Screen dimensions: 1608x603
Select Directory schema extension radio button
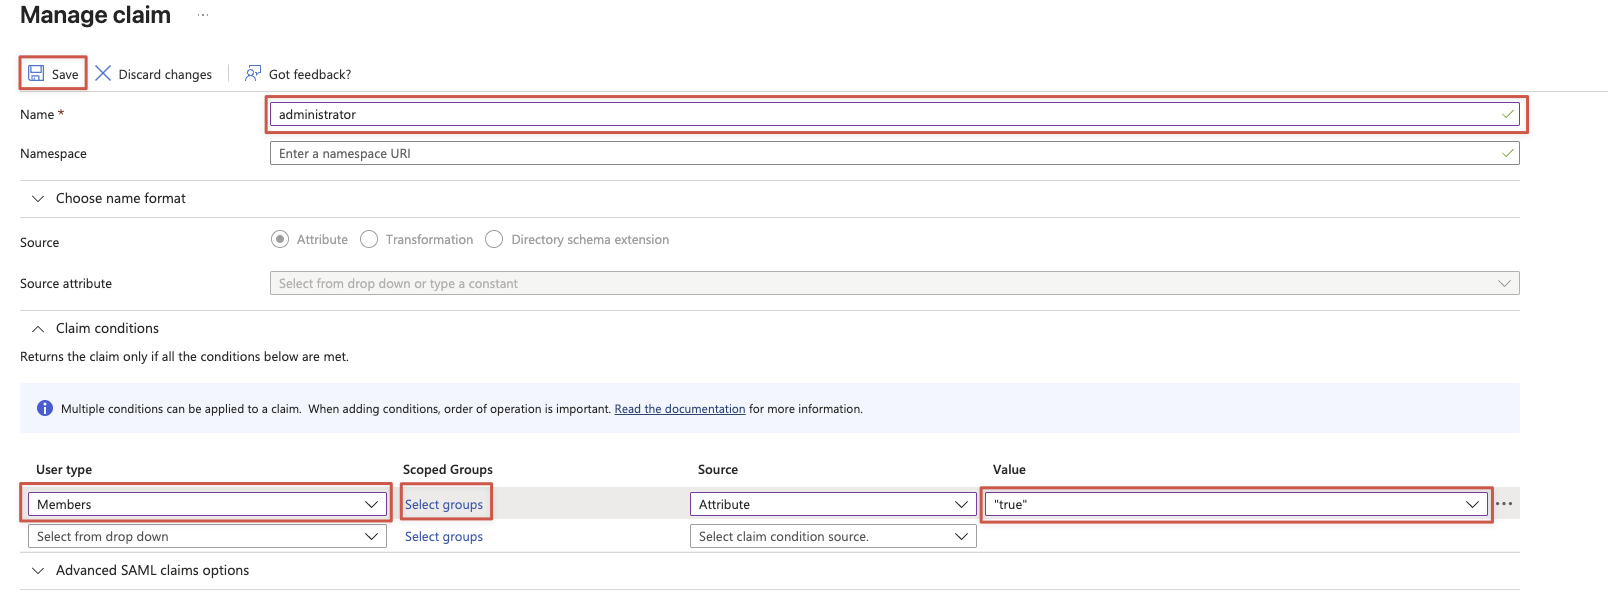pyautogui.click(x=494, y=239)
